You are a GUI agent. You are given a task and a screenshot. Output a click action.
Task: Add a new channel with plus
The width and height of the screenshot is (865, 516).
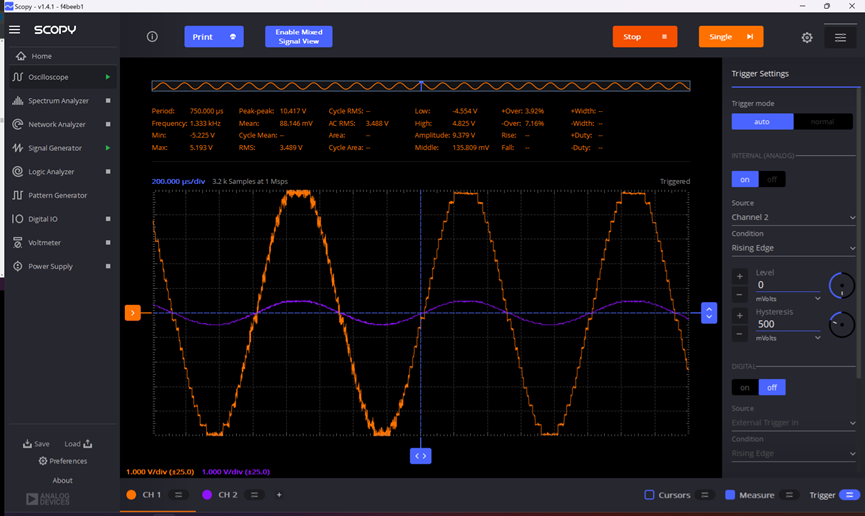(x=279, y=495)
